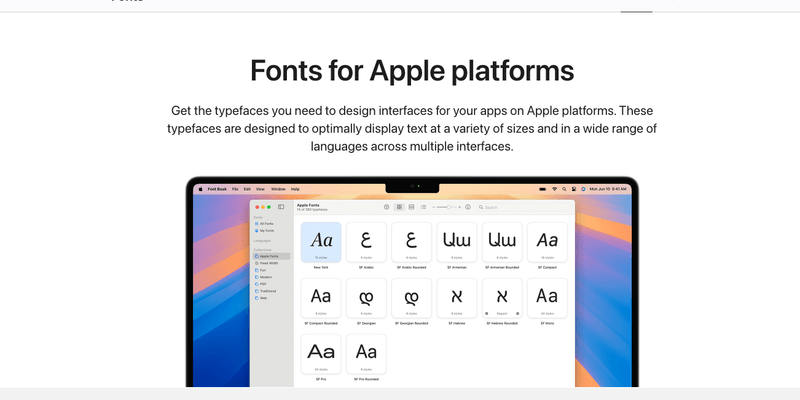
Task: Open Control Center icon in menu bar
Action: coord(573,189)
